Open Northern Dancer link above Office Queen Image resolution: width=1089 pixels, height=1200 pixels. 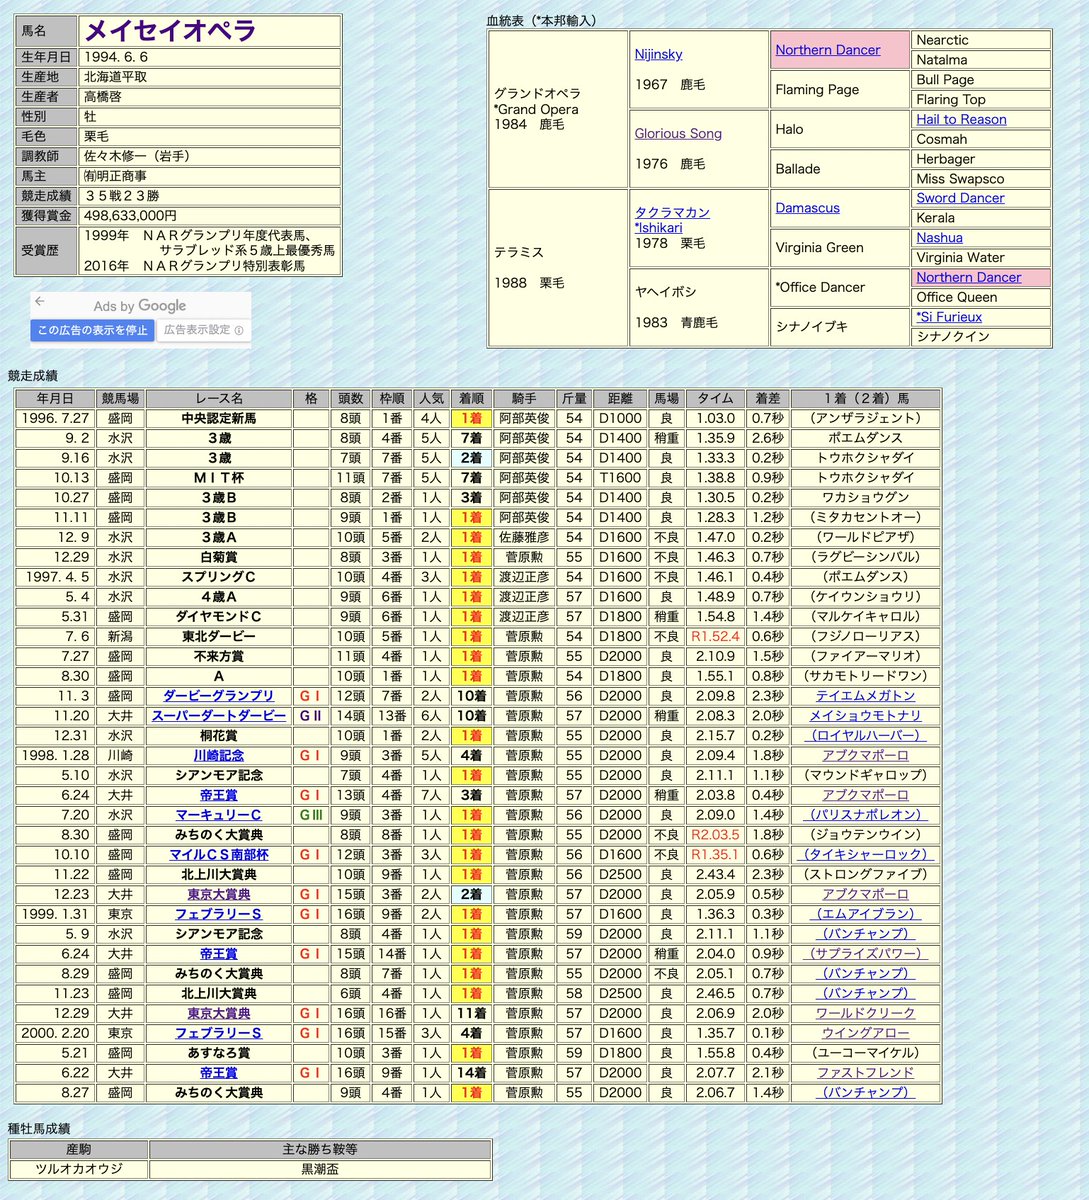point(969,277)
